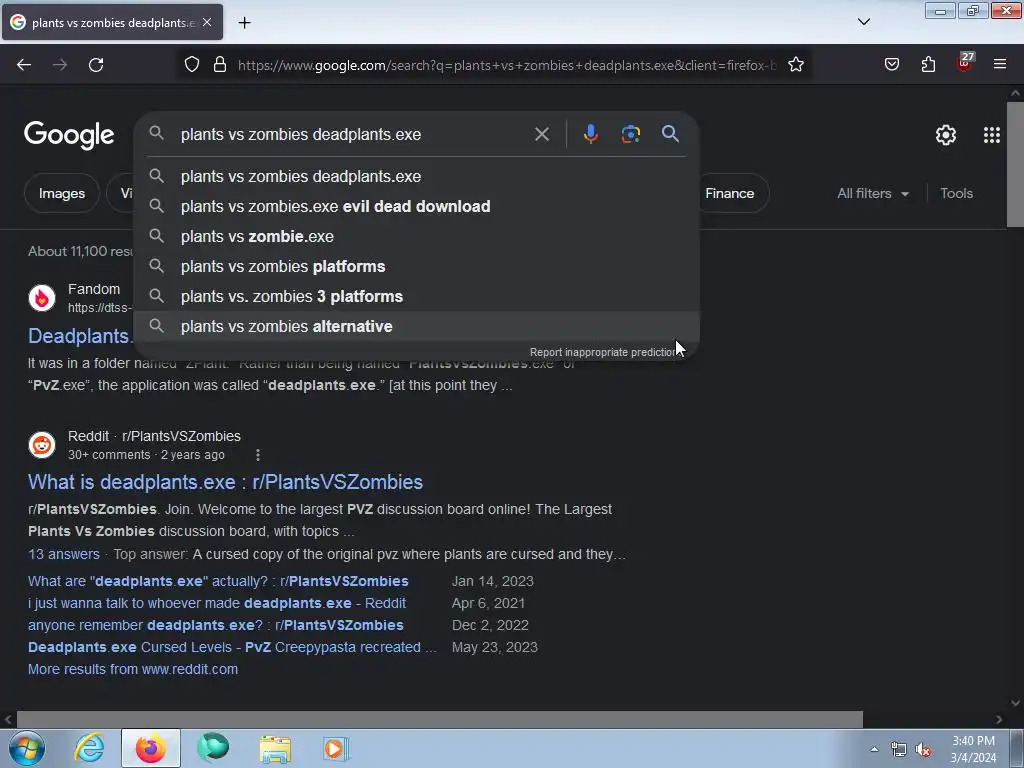Choose suggestion 'plants vs zombies.exe evil dead download'
Screen dimensions: 1024x768
tap(417, 206)
